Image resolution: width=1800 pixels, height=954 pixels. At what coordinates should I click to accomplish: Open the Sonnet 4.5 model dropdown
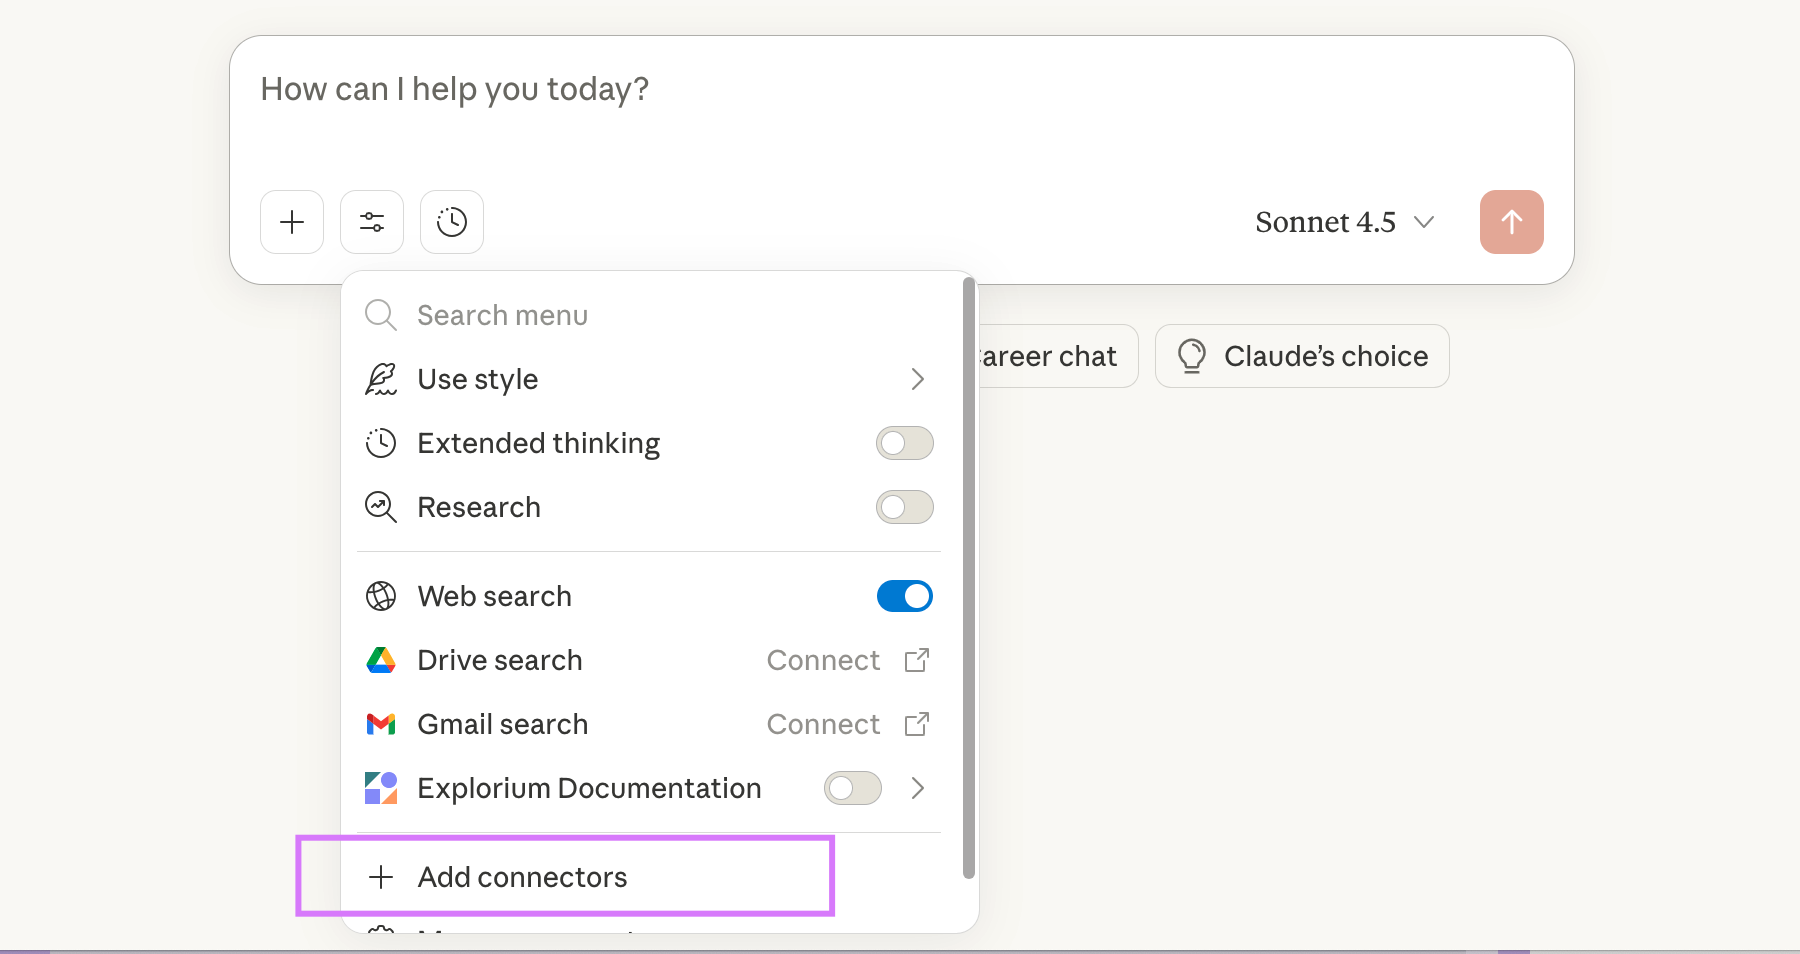click(x=1344, y=222)
